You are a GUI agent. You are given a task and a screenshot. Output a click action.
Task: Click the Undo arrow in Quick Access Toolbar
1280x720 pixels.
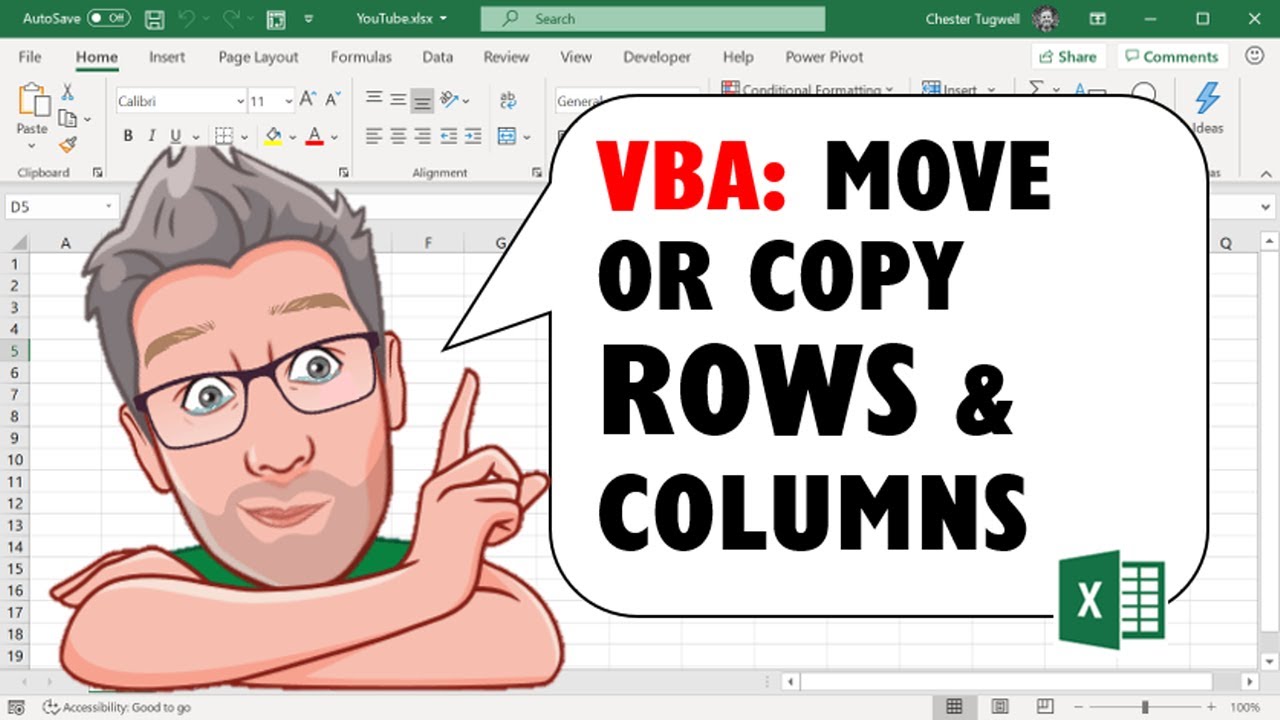(188, 19)
